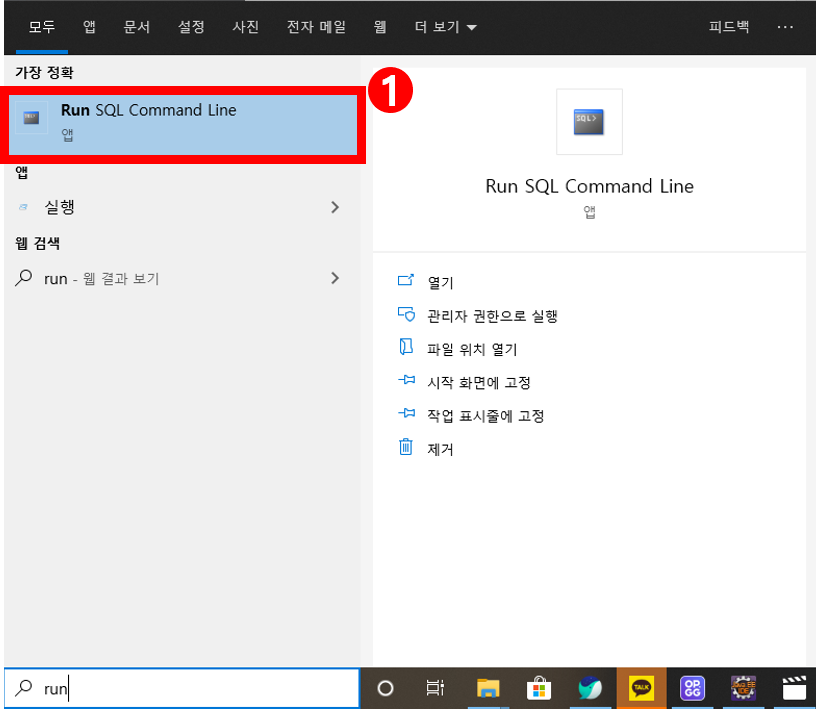
Task: Click the 실행 app icon
Action: (23, 207)
